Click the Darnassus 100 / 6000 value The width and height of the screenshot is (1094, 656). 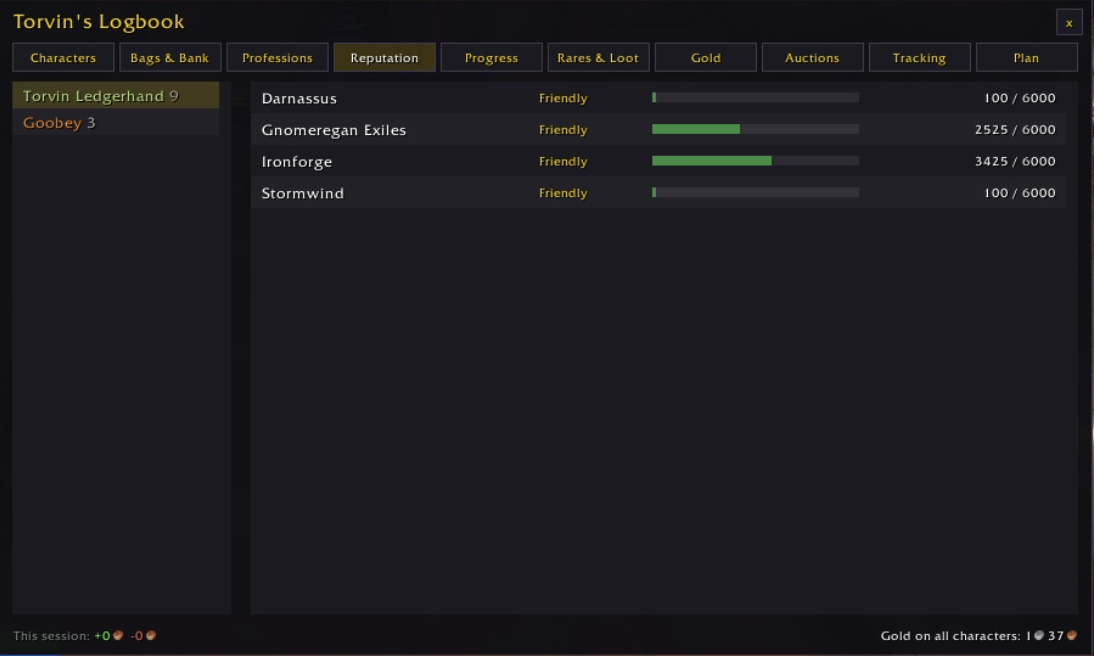point(1019,98)
